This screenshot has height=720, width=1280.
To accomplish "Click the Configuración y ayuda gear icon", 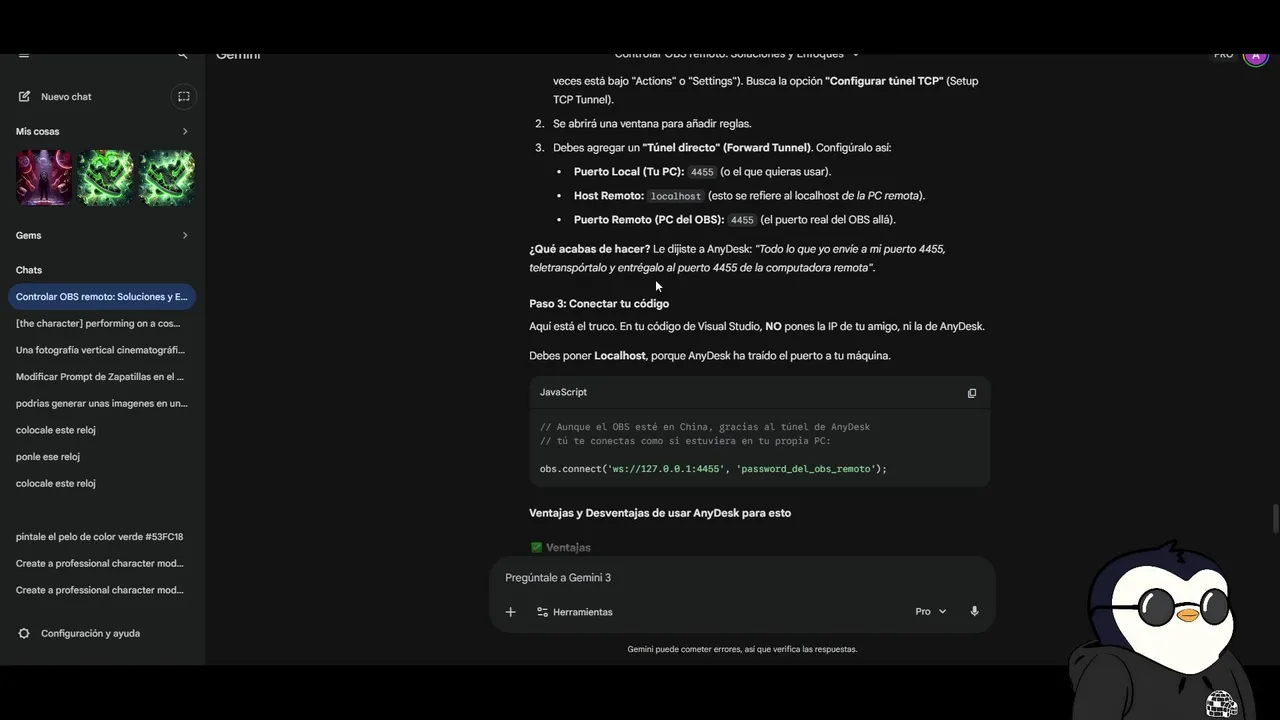I will pyautogui.click(x=24, y=634).
